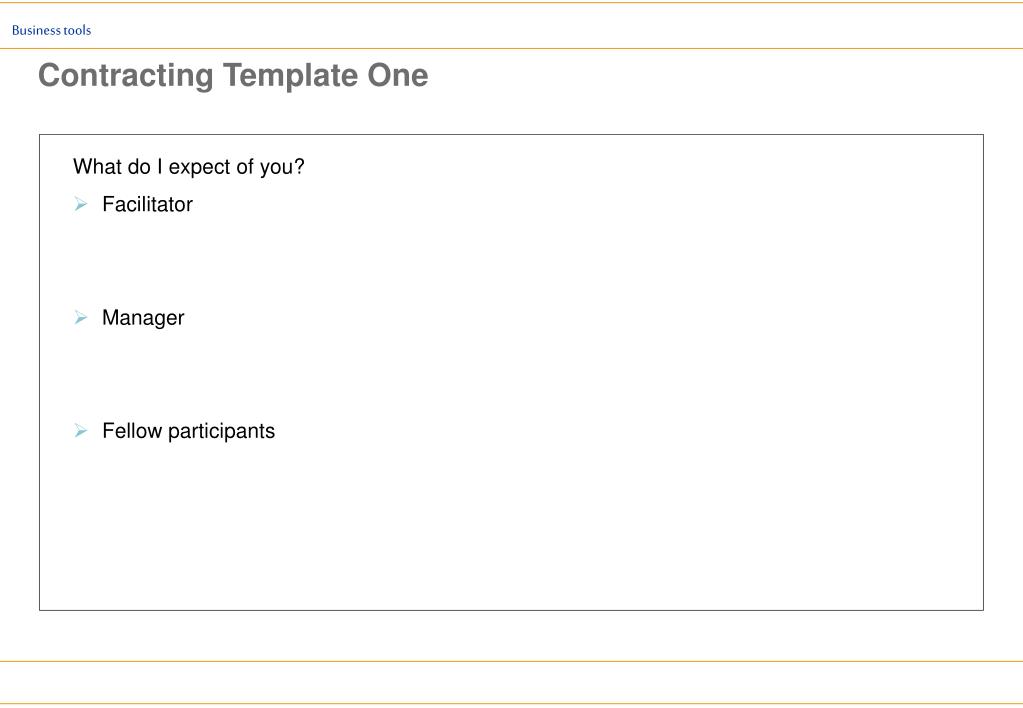Click the arrow bullet beside Facilitator
This screenshot has height=708, width=1023.
80,204
